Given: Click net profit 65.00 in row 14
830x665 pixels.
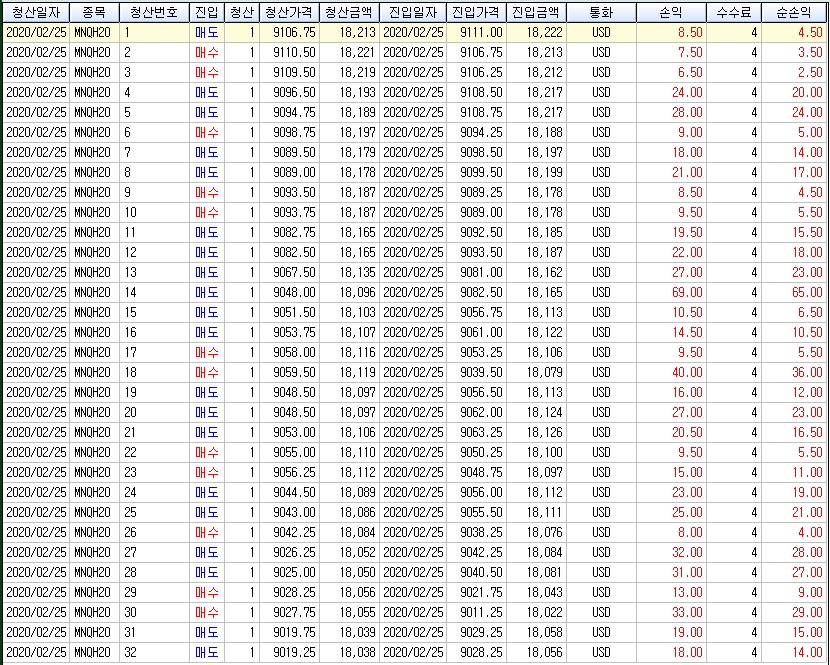Looking at the screenshot, I should coord(807,292).
